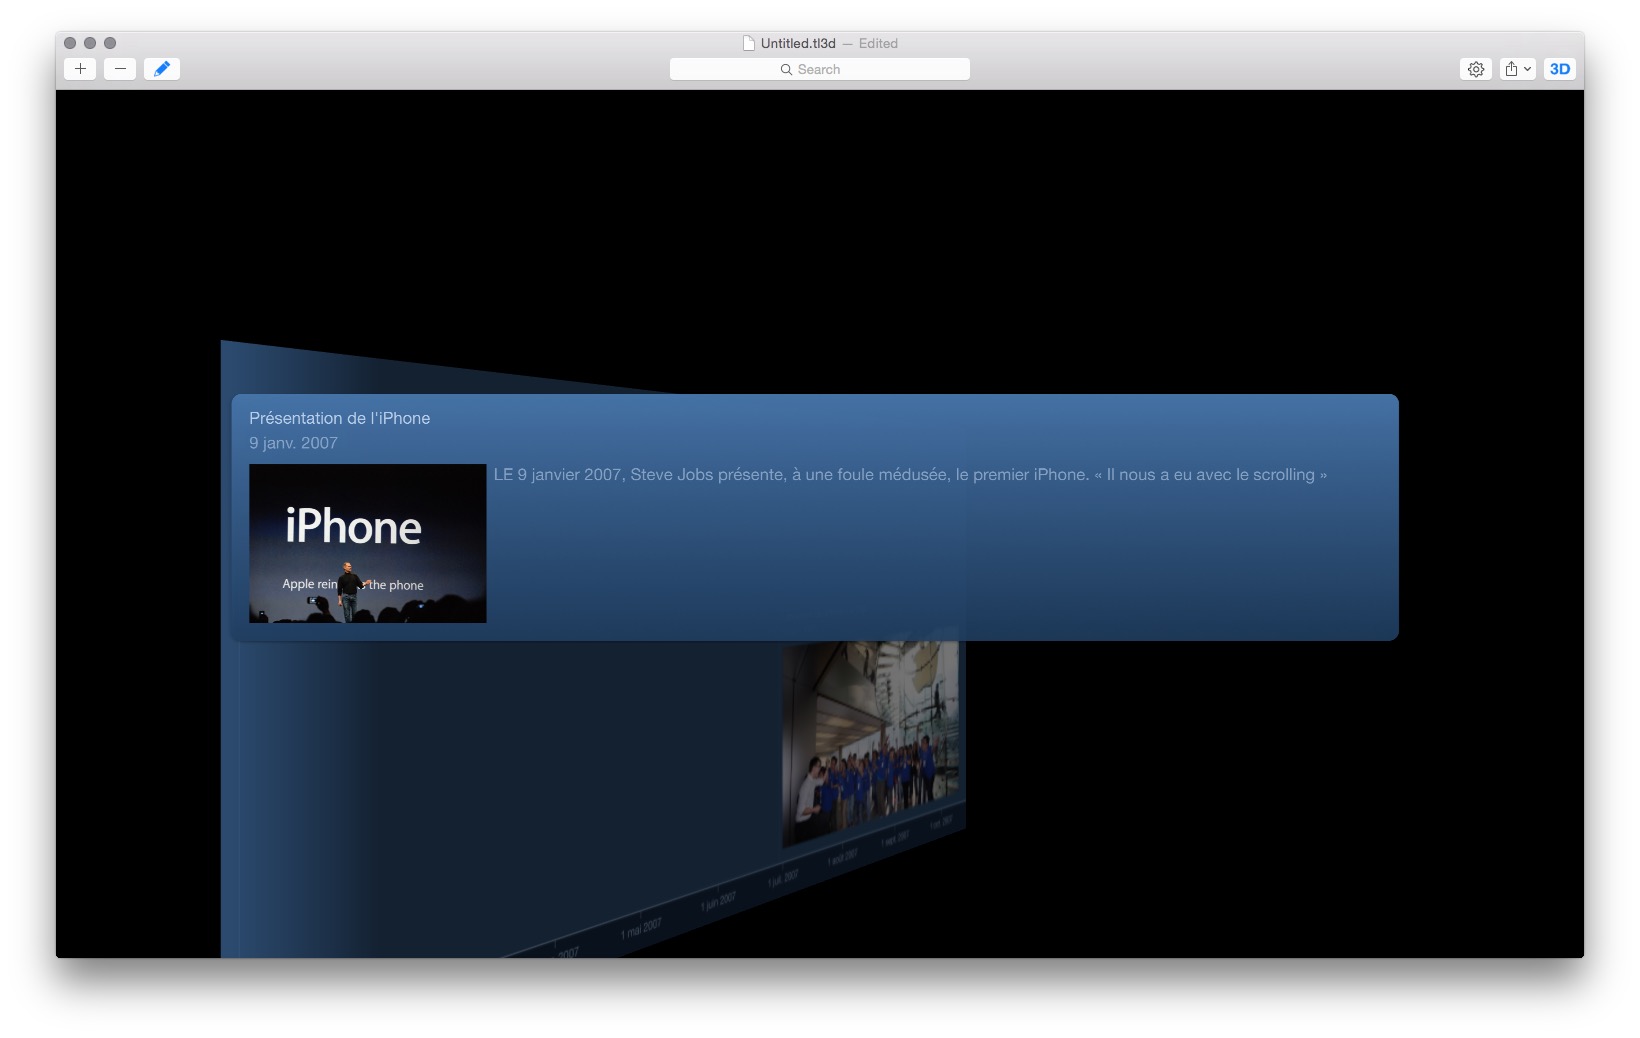1640x1038 pixels.
Task: Minimize the window with the yellow button
Action: [x=90, y=43]
